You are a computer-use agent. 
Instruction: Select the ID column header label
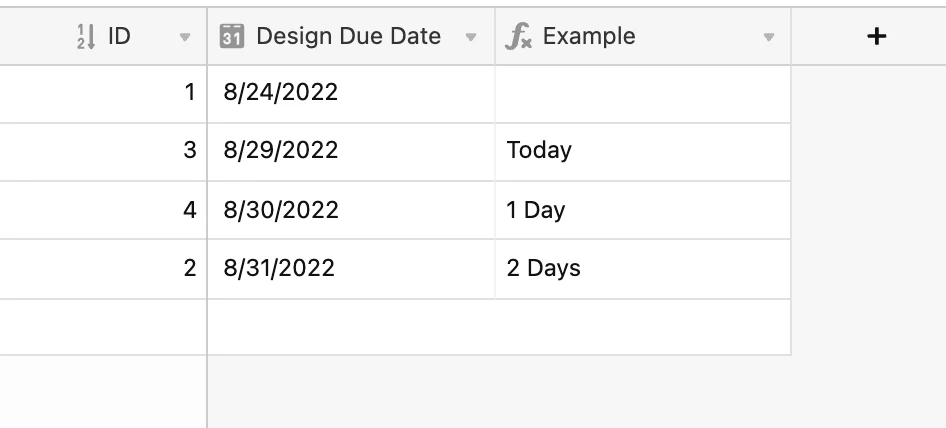119,36
